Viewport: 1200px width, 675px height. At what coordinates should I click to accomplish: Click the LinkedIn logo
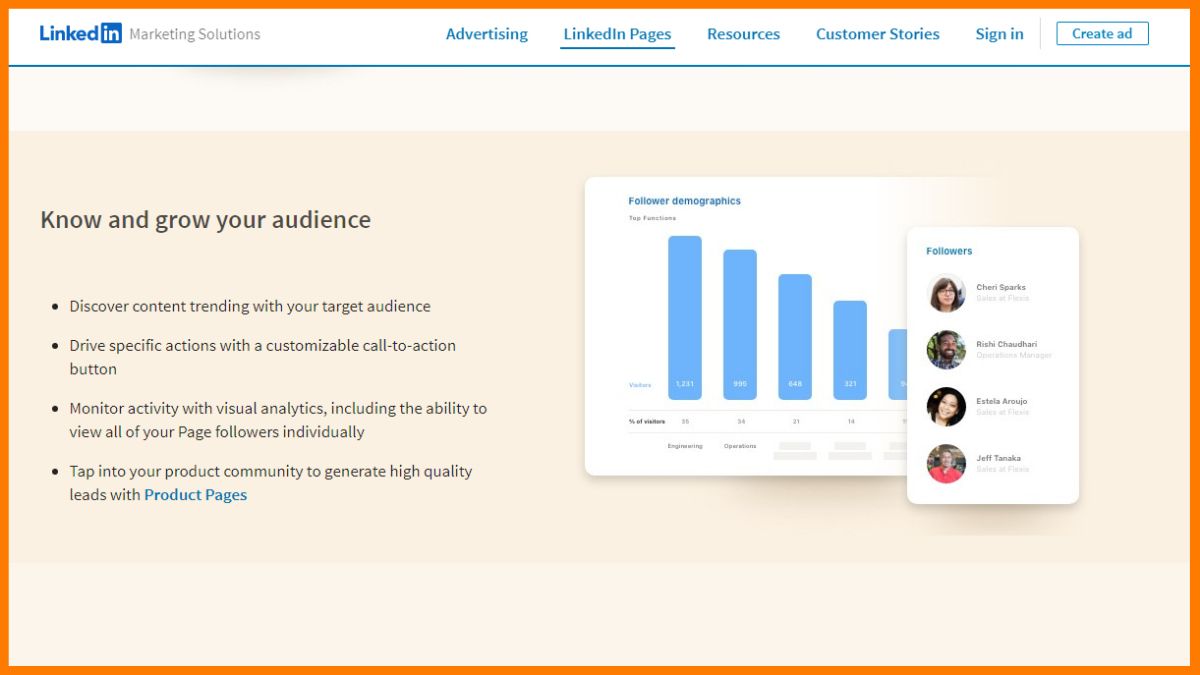point(81,33)
